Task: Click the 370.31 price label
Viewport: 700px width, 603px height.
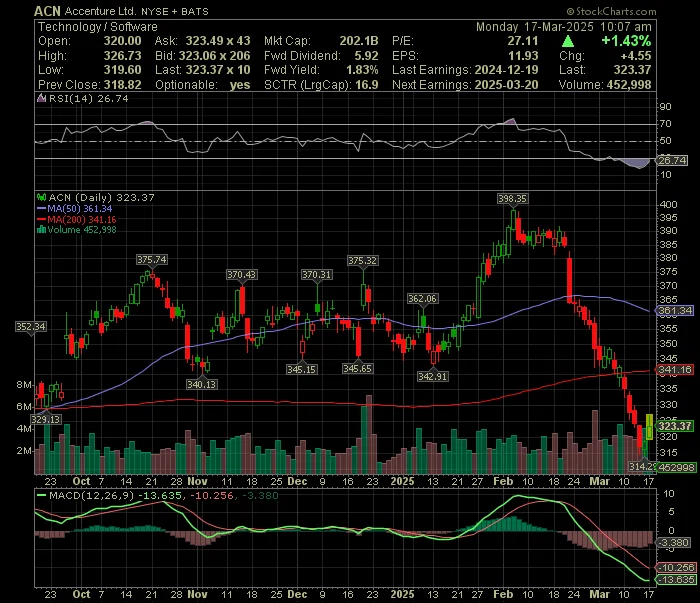Action: click(x=317, y=274)
